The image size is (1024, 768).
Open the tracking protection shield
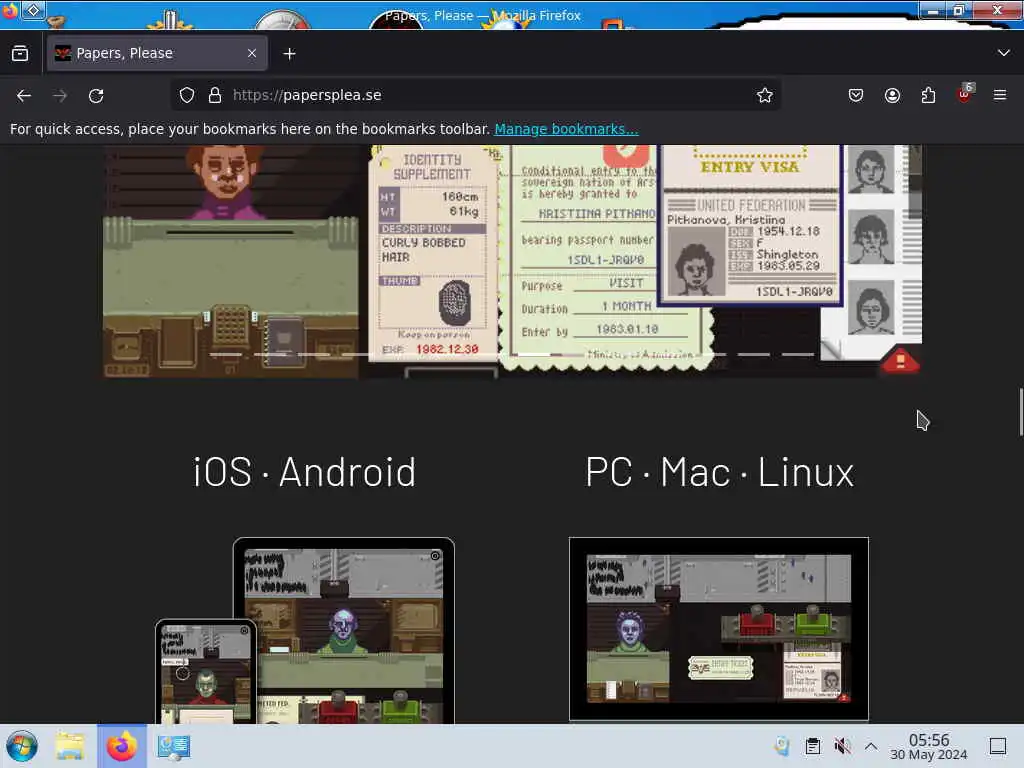coord(187,95)
